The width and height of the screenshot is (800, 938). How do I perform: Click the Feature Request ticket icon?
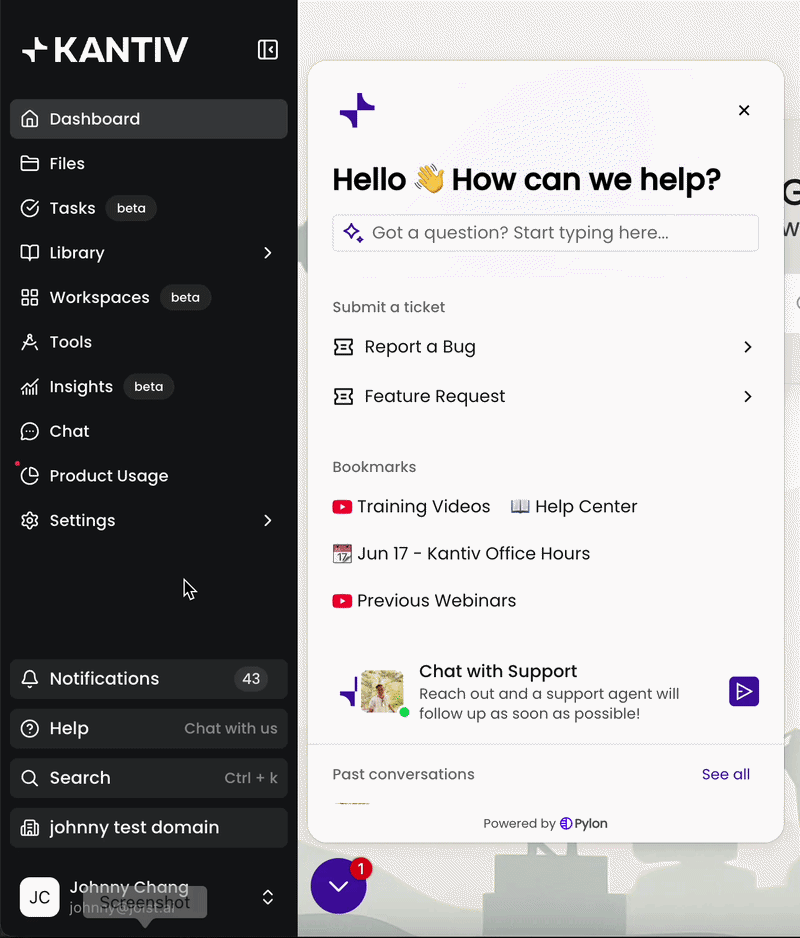(x=343, y=397)
